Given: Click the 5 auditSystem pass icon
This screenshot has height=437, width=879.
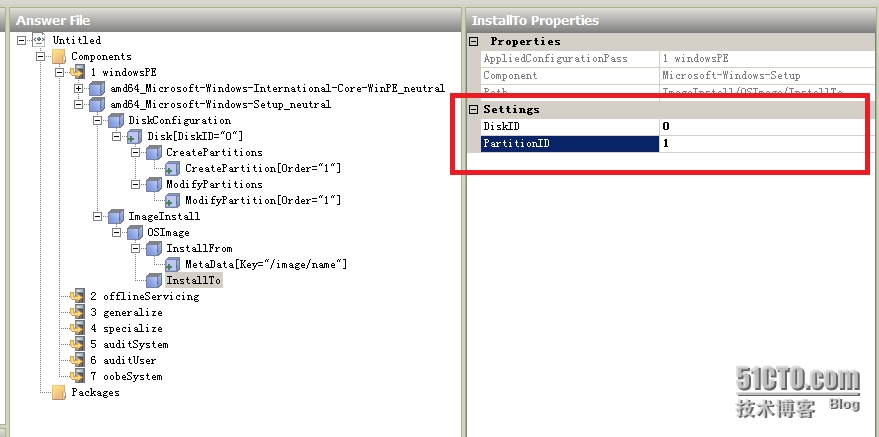Looking at the screenshot, I should (77, 345).
